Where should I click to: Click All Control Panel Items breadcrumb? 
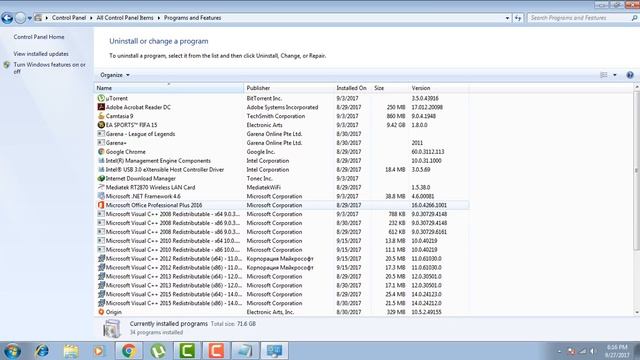pos(125,18)
